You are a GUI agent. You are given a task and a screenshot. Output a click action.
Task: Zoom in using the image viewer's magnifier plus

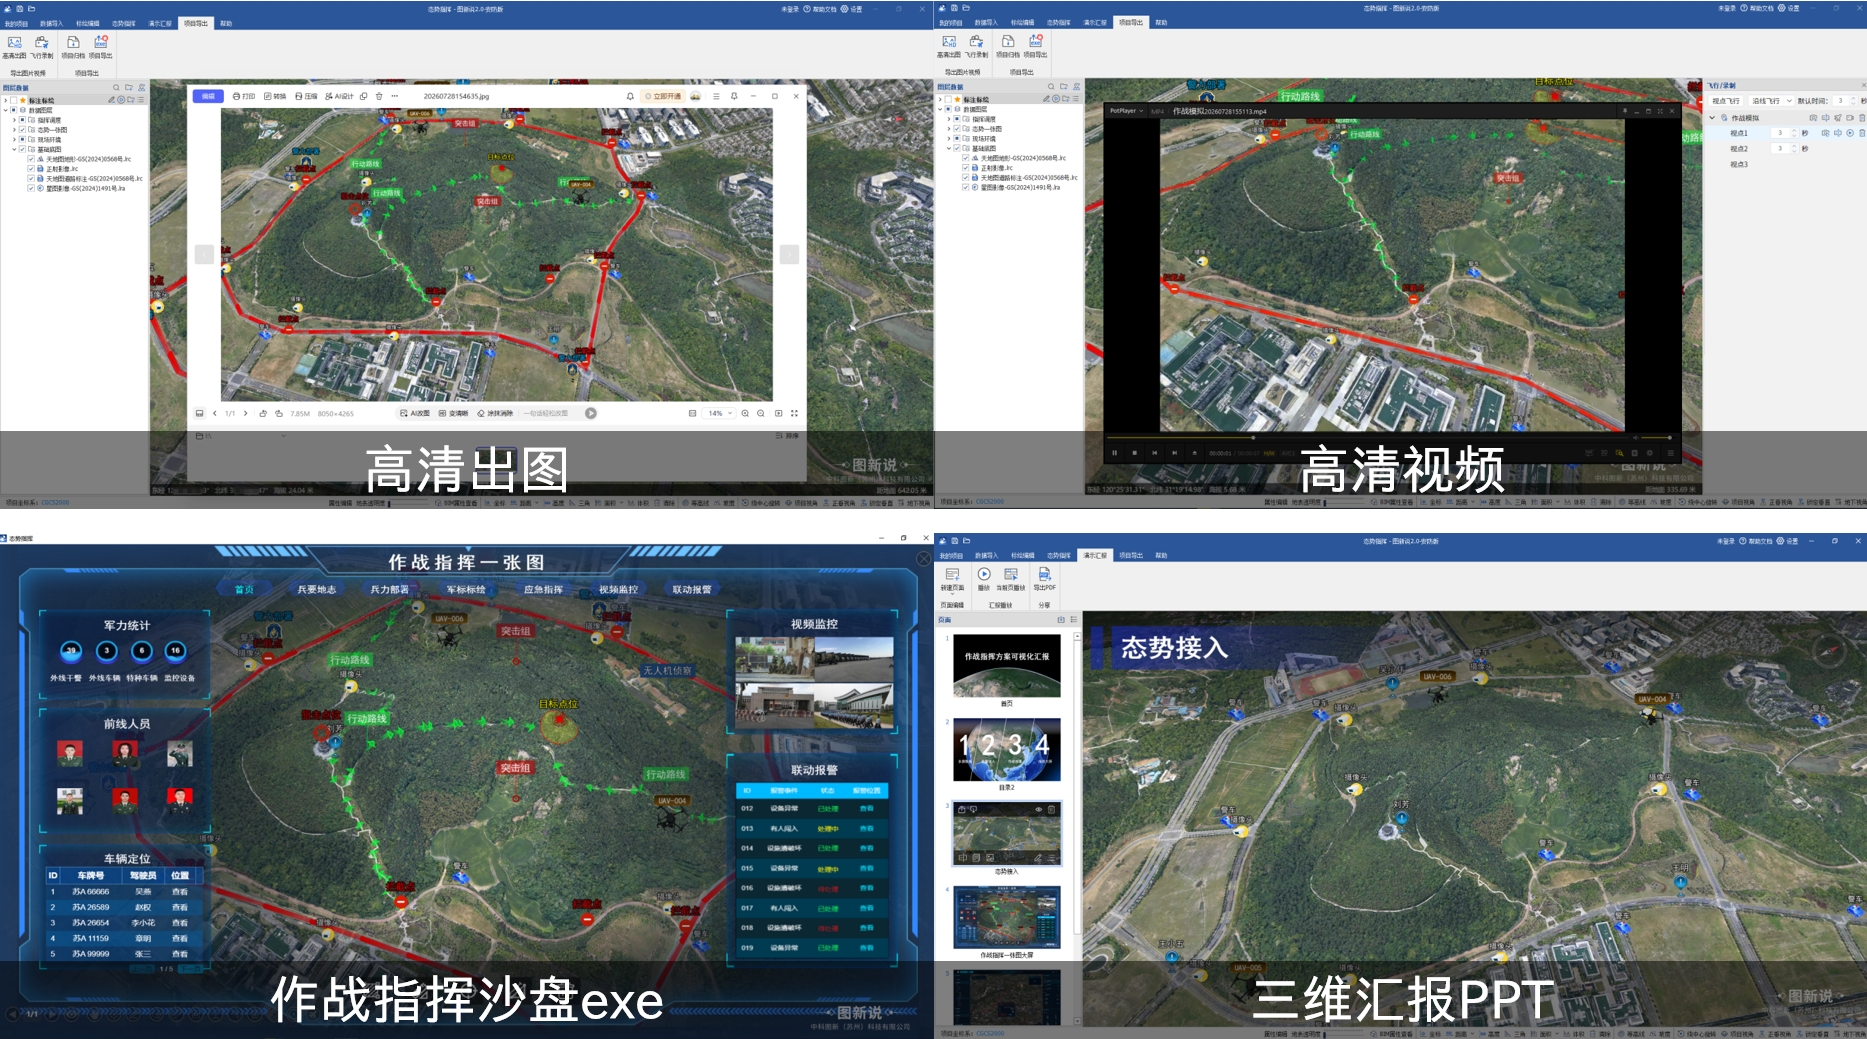tap(745, 413)
